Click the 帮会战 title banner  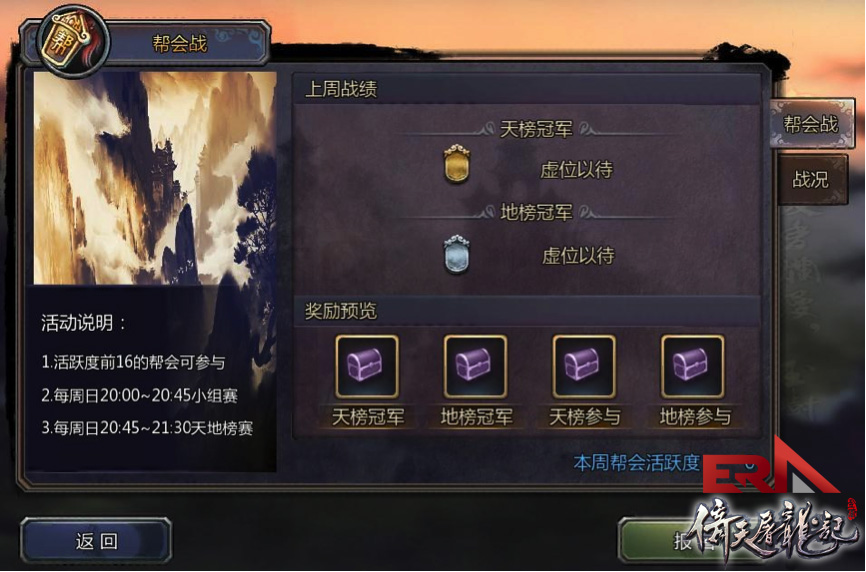pyautogui.click(x=179, y=43)
